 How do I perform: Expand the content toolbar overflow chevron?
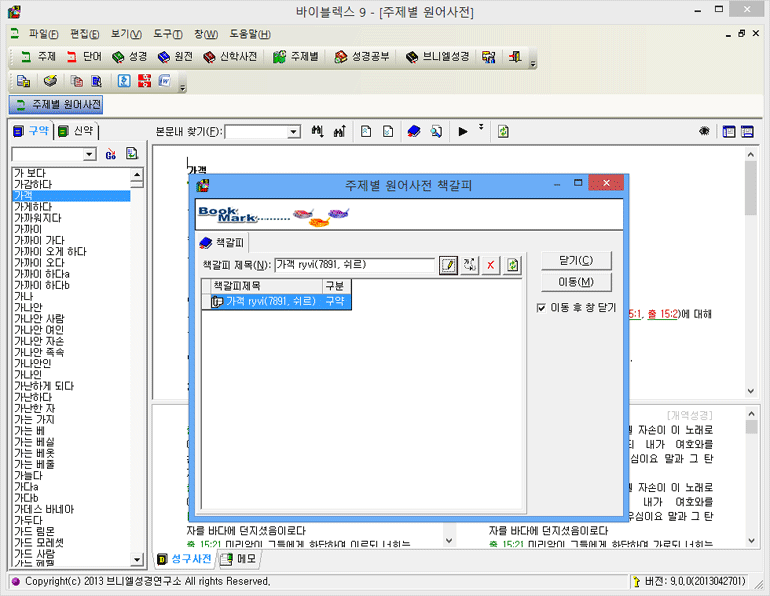pos(481,127)
